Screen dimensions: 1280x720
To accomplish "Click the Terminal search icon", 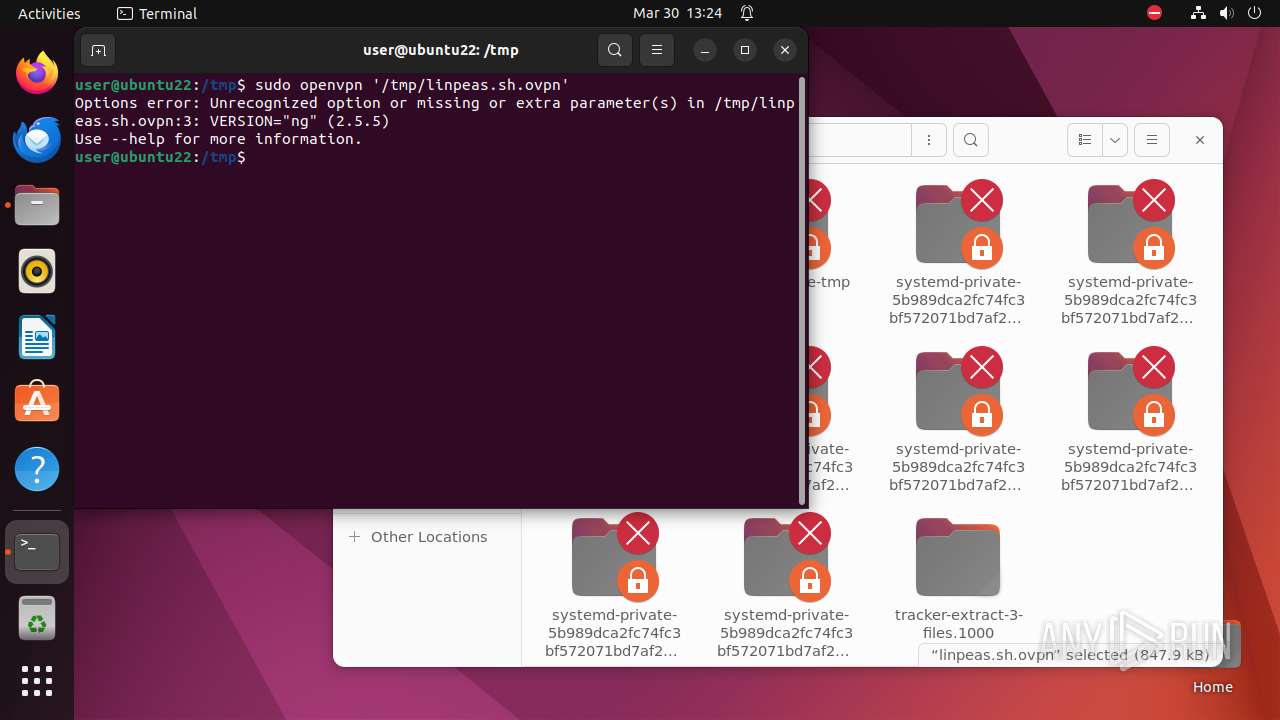I will (615, 50).
